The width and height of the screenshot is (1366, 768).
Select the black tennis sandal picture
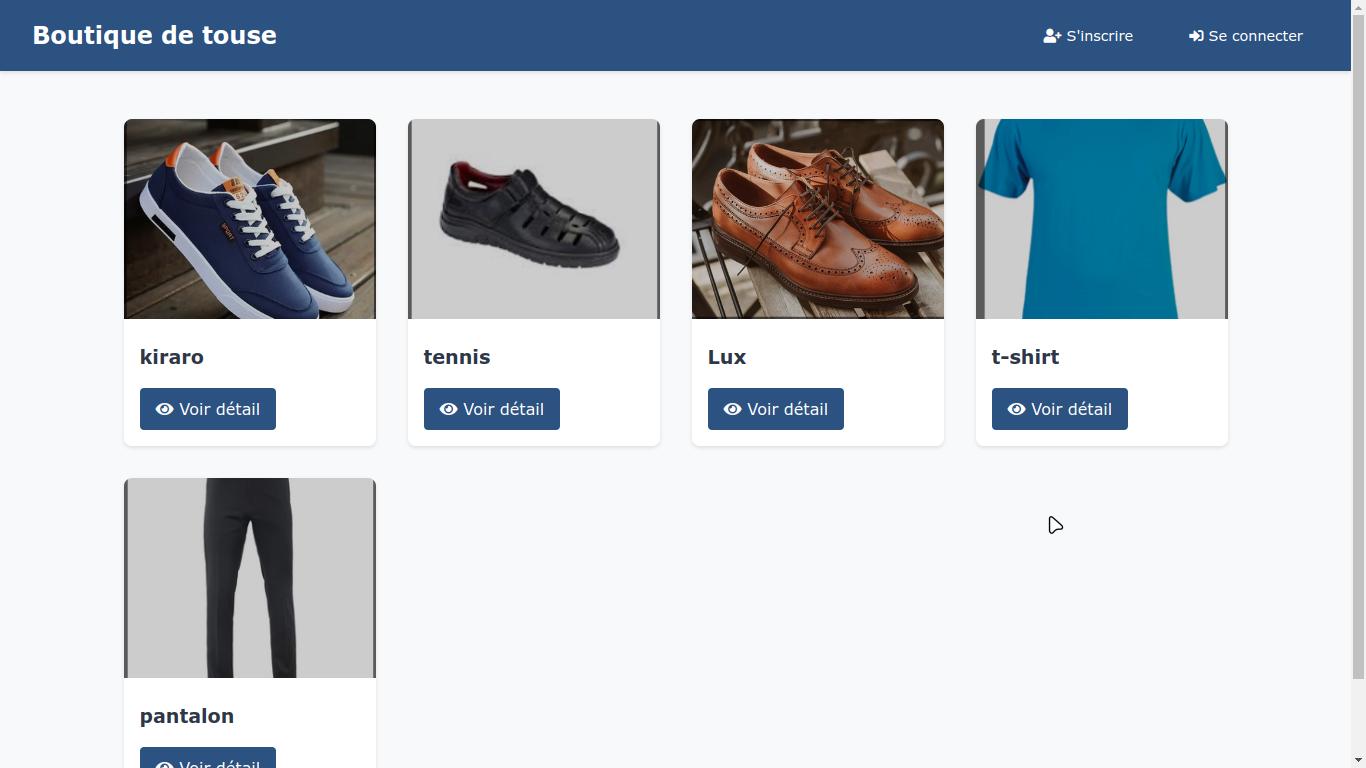pos(534,219)
